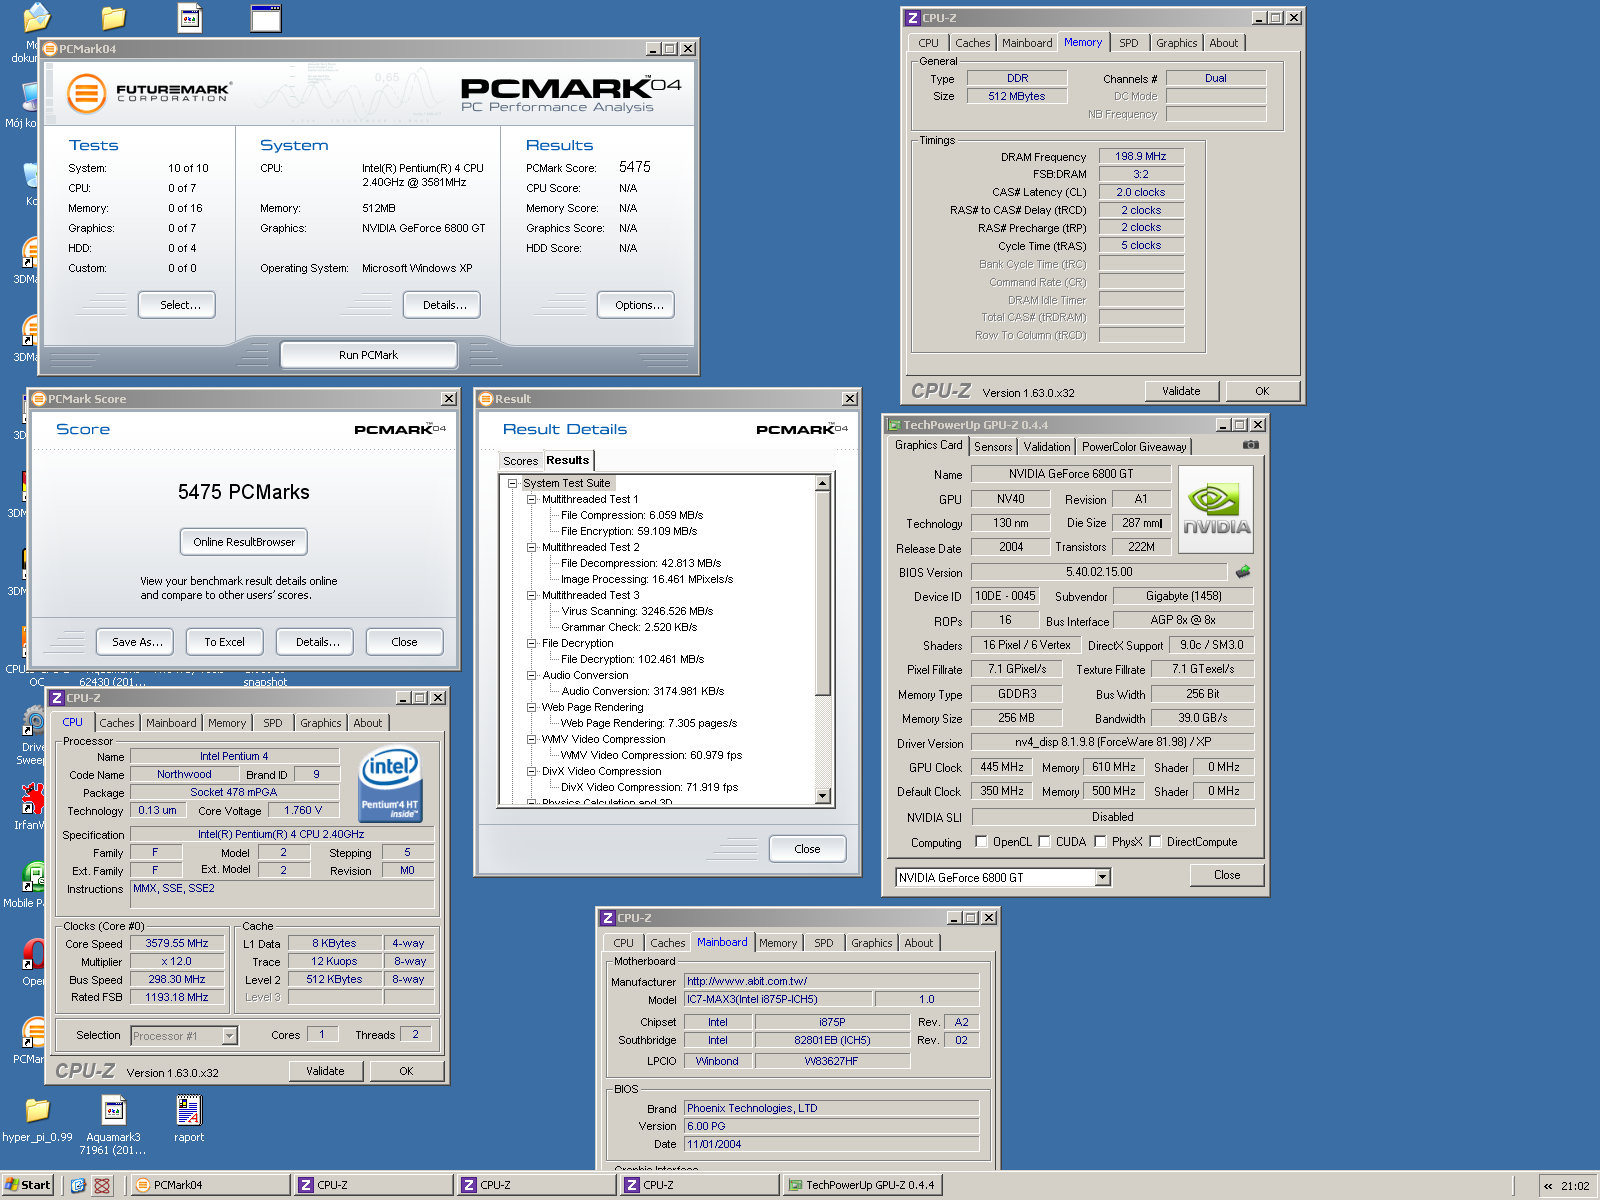This screenshot has height=1200, width=1600.
Task: Click the Run PCMark button
Action: (368, 355)
